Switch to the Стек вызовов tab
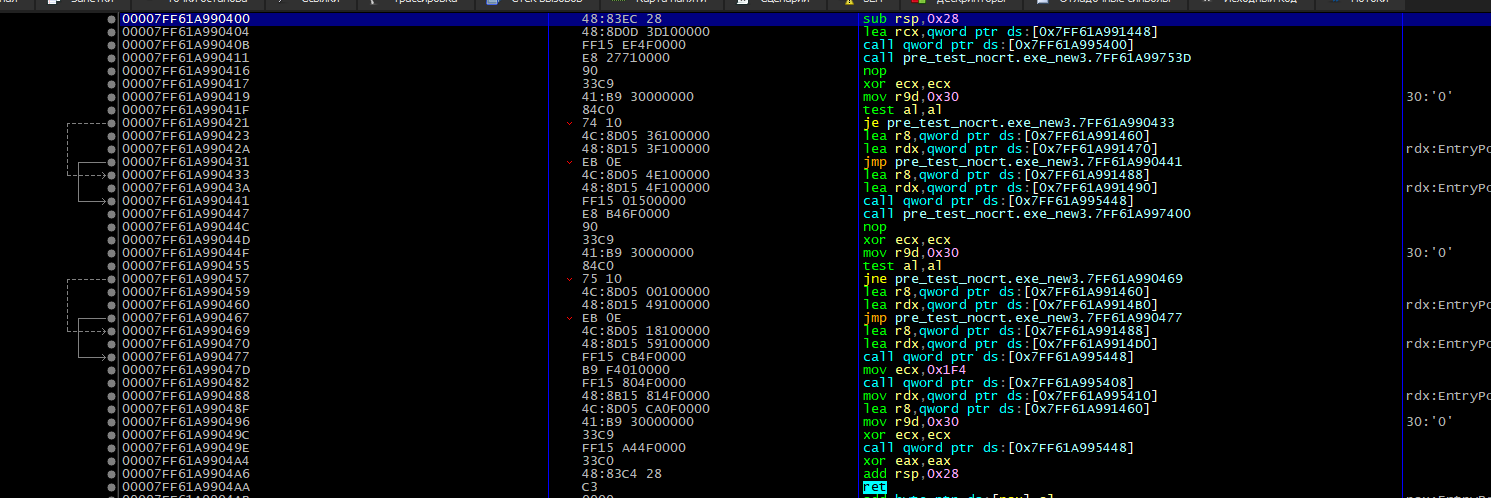The width and height of the screenshot is (1491, 498). 529,2
